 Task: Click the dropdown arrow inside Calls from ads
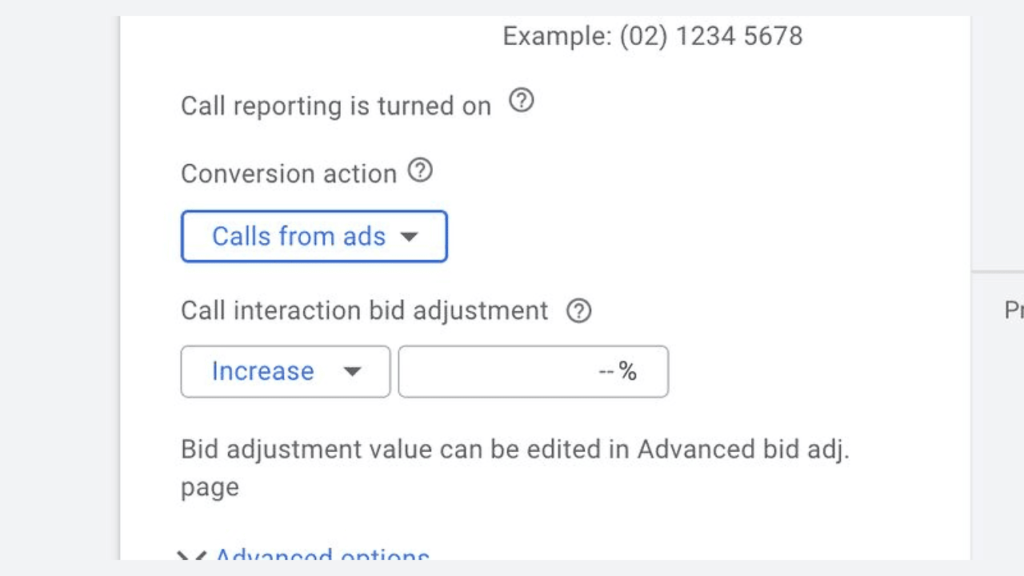(410, 237)
